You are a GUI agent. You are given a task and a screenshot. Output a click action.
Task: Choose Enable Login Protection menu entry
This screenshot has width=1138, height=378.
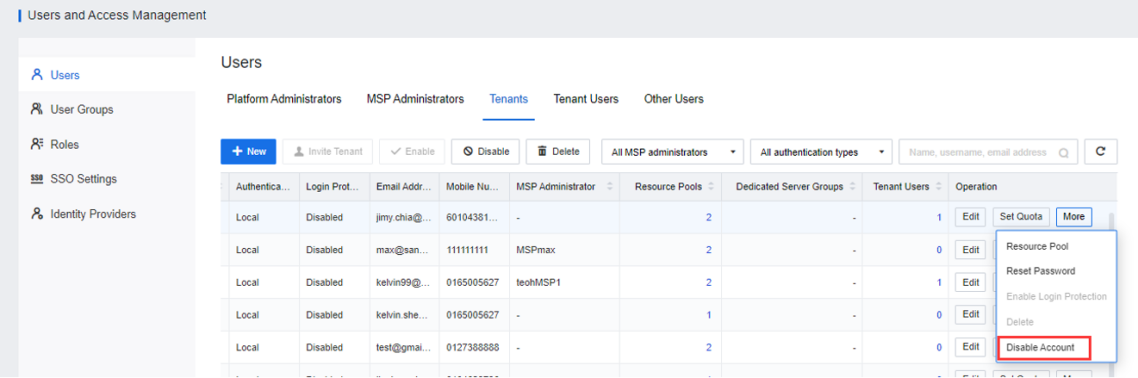click(x=1057, y=296)
